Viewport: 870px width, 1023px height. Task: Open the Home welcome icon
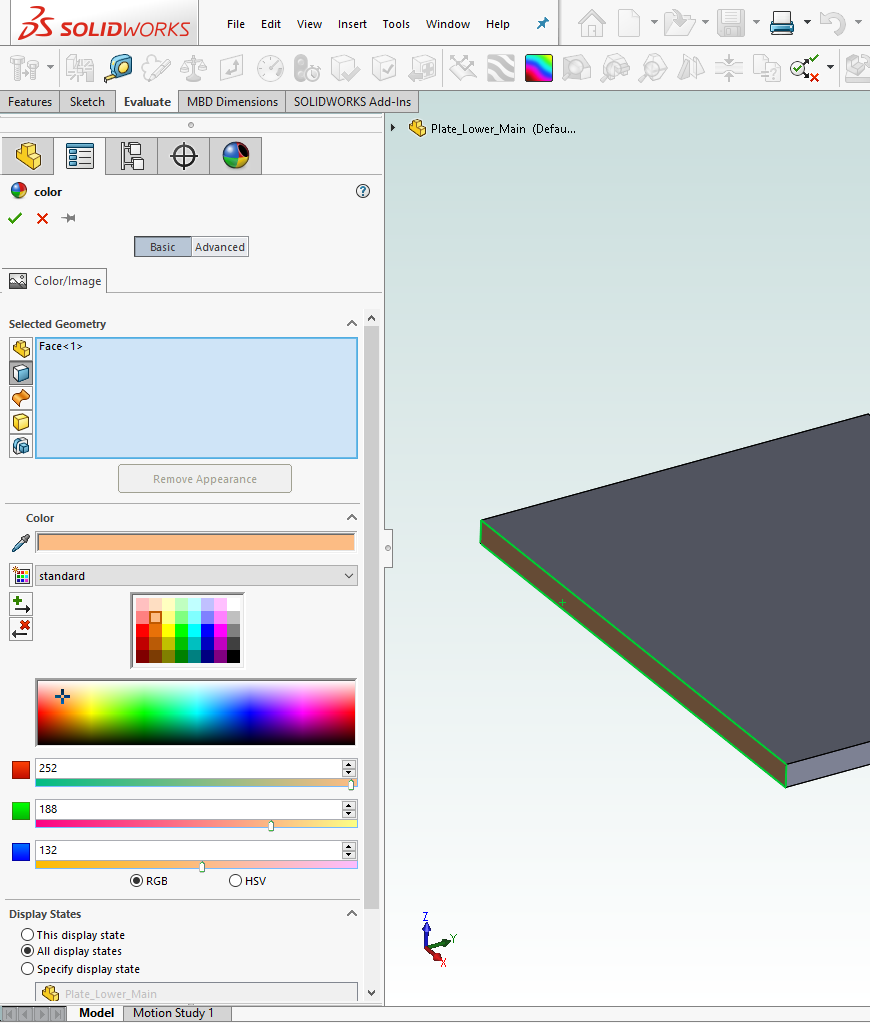[592, 23]
